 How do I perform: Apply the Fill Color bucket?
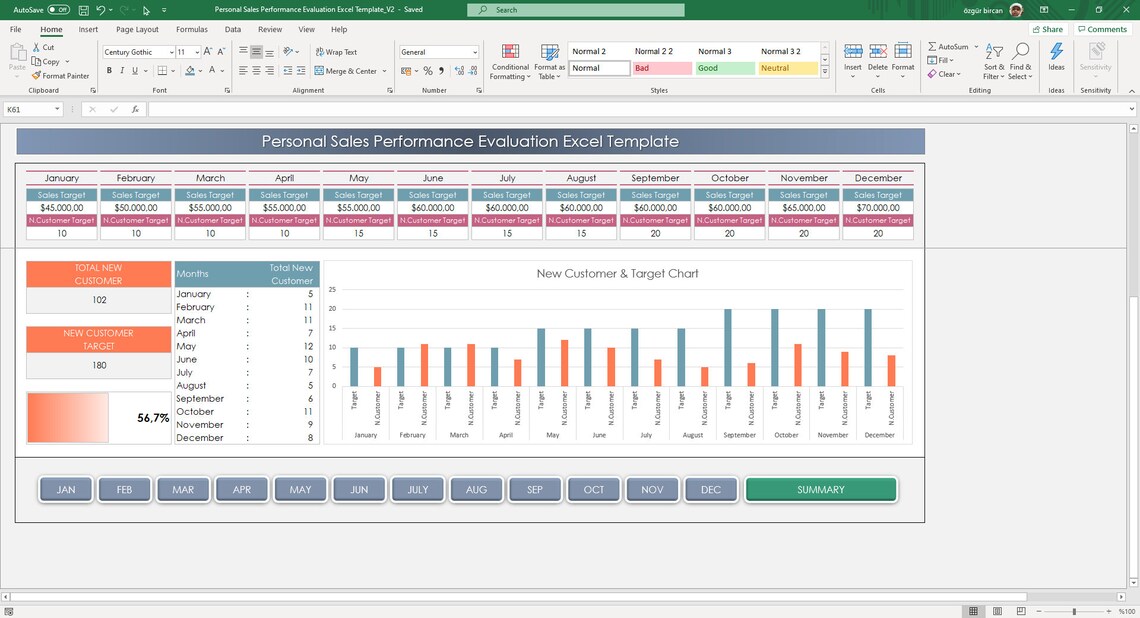(x=190, y=71)
